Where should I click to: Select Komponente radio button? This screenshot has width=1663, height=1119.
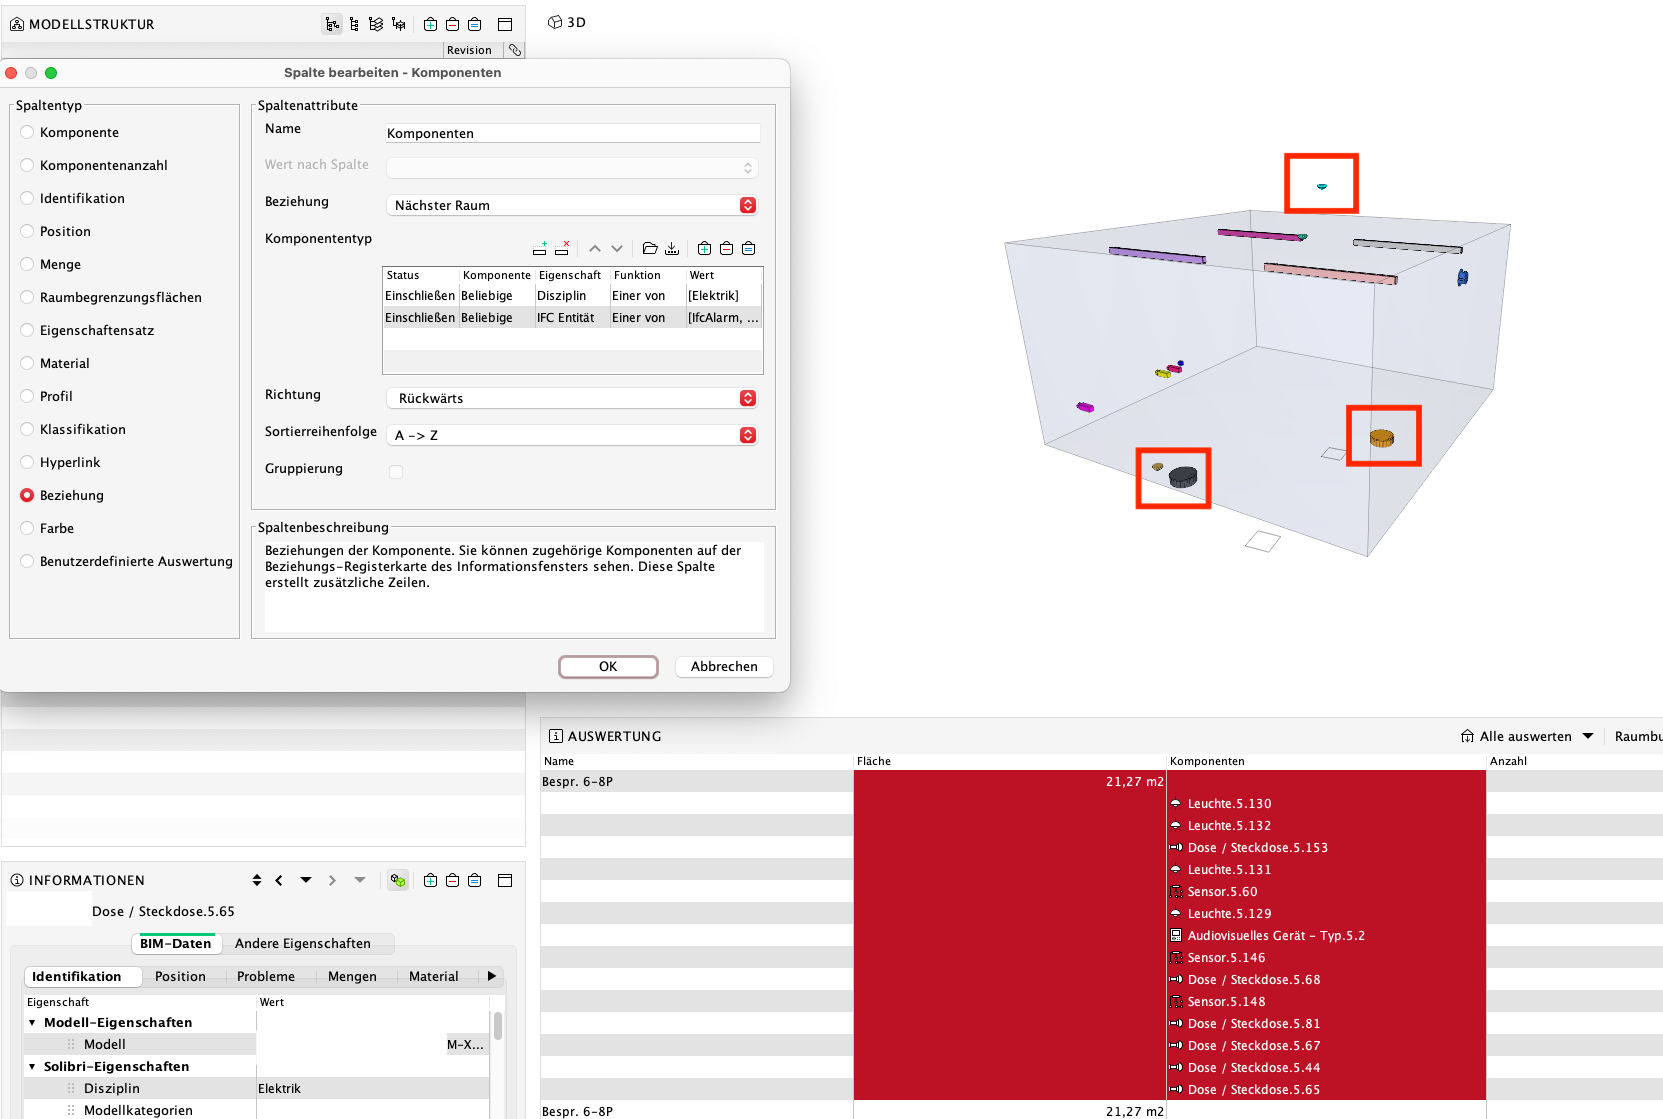coord(27,132)
